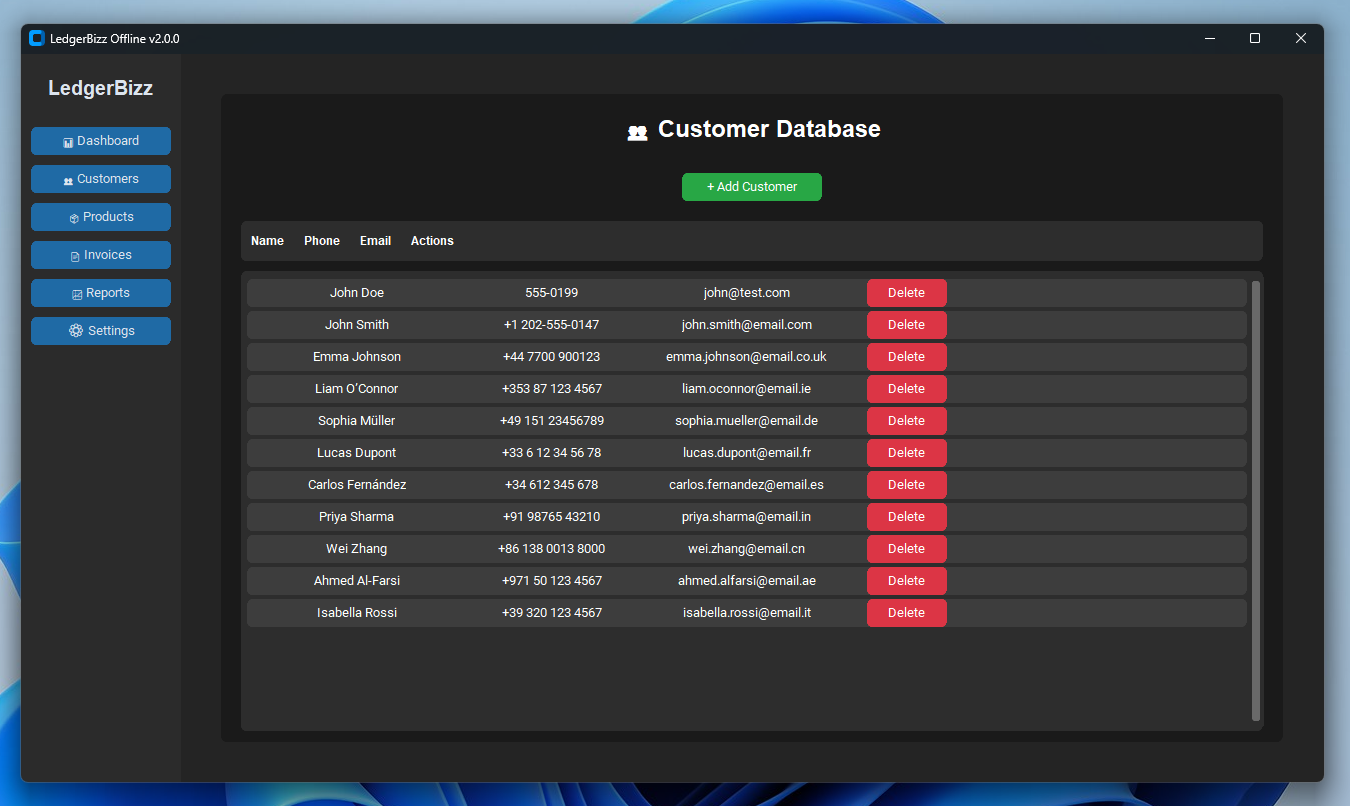
Task: Click the cube icon on Products button
Action: [73, 217]
